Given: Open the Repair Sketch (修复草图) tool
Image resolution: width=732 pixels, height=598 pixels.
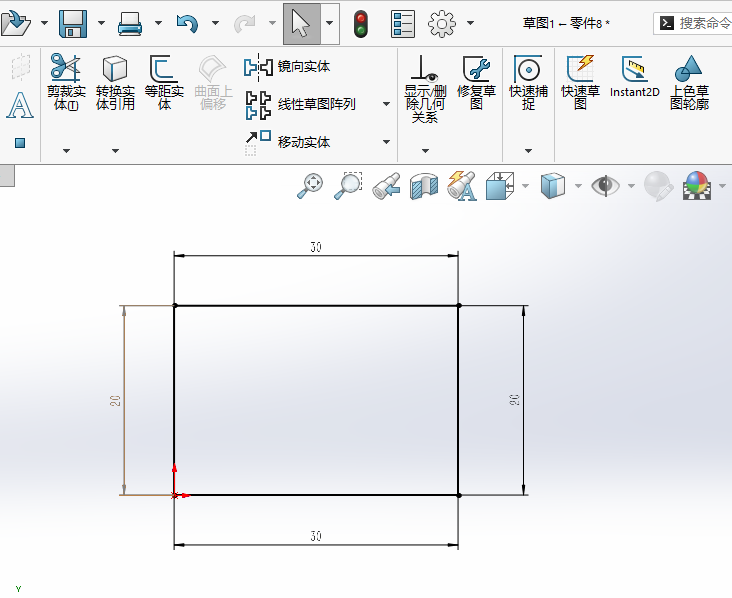Looking at the screenshot, I should (x=476, y=80).
